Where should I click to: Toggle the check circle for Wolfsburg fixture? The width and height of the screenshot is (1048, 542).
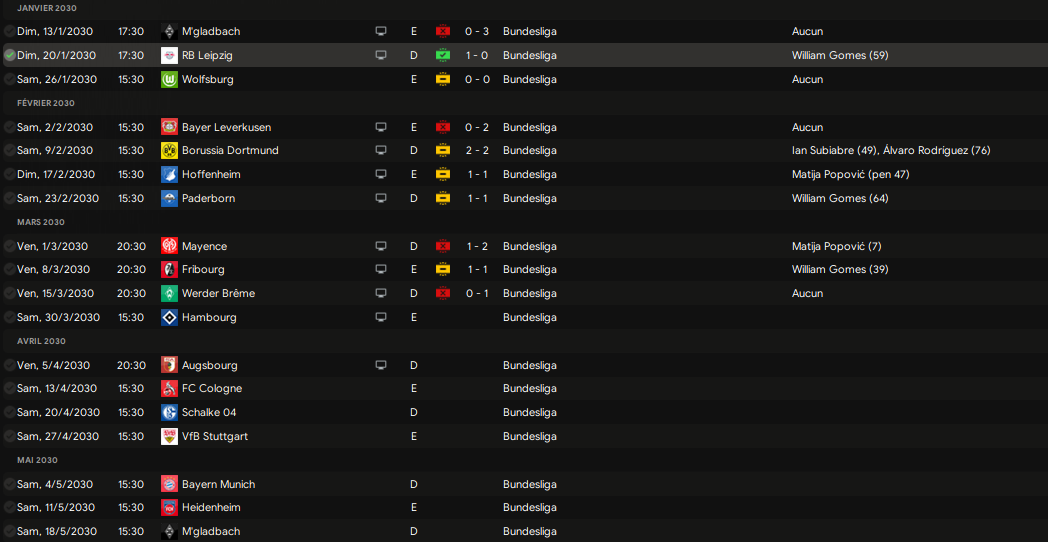pyautogui.click(x=9, y=80)
